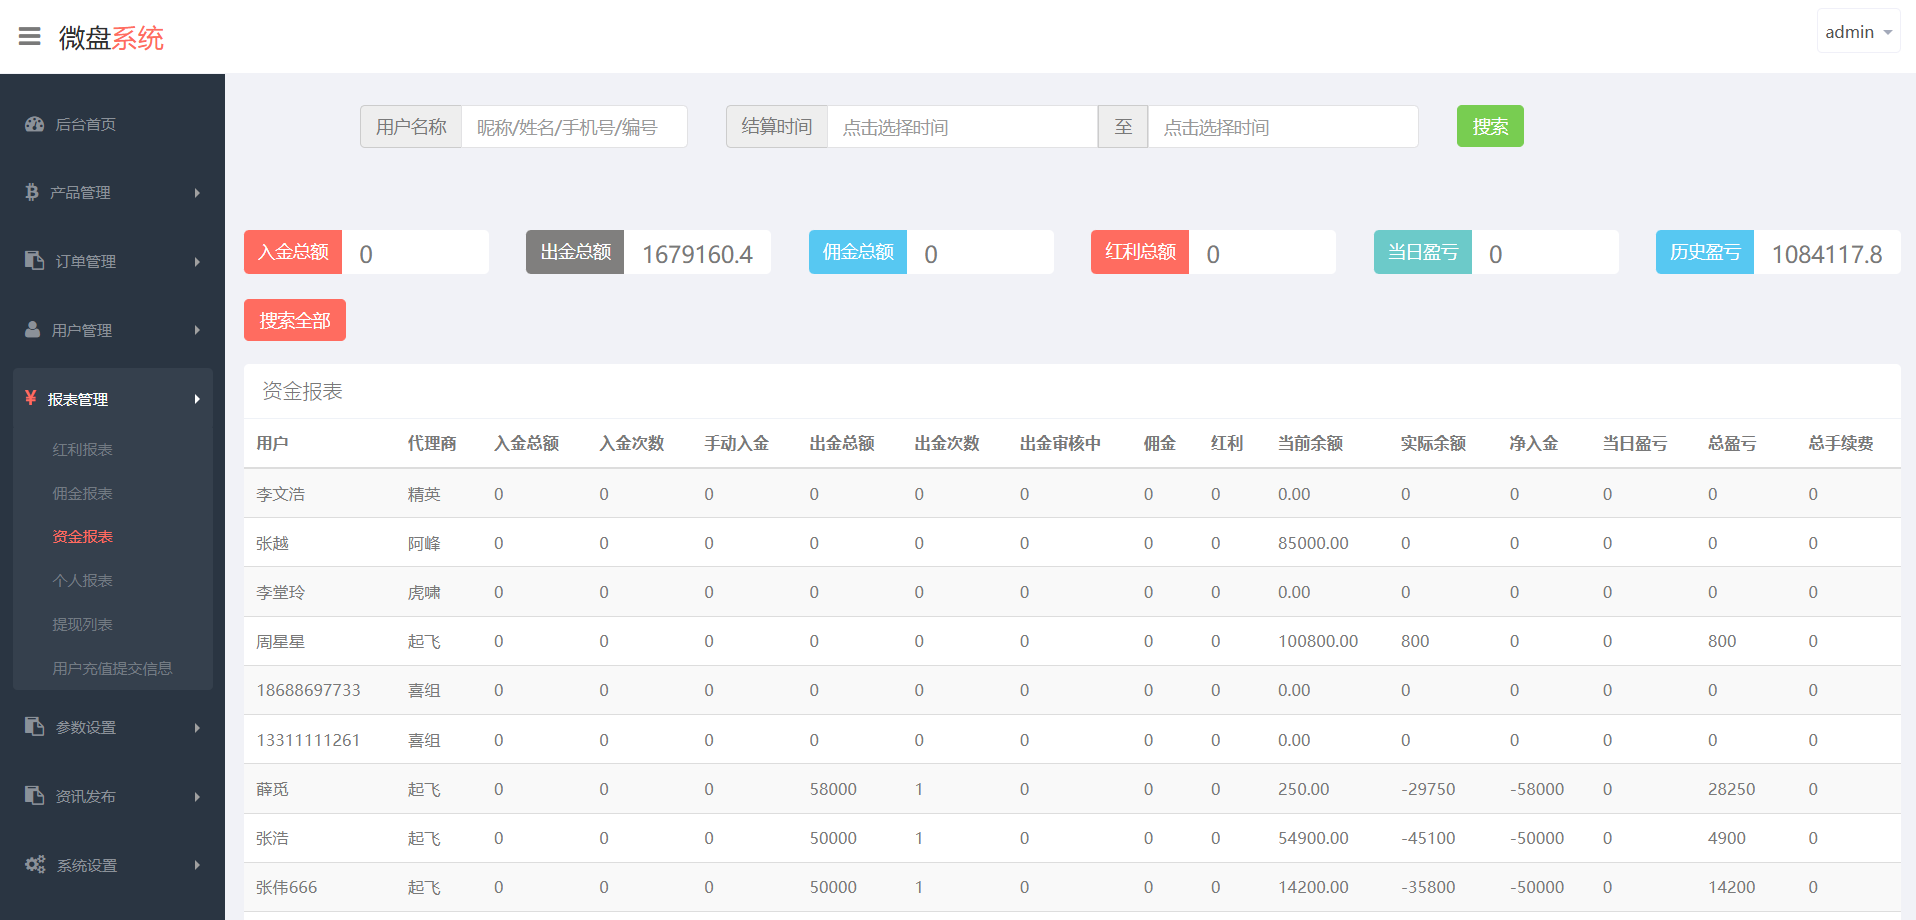Screen dimensions: 1916x920
Task: Click the 参数设置 sidebar icon
Action: tap(35, 726)
